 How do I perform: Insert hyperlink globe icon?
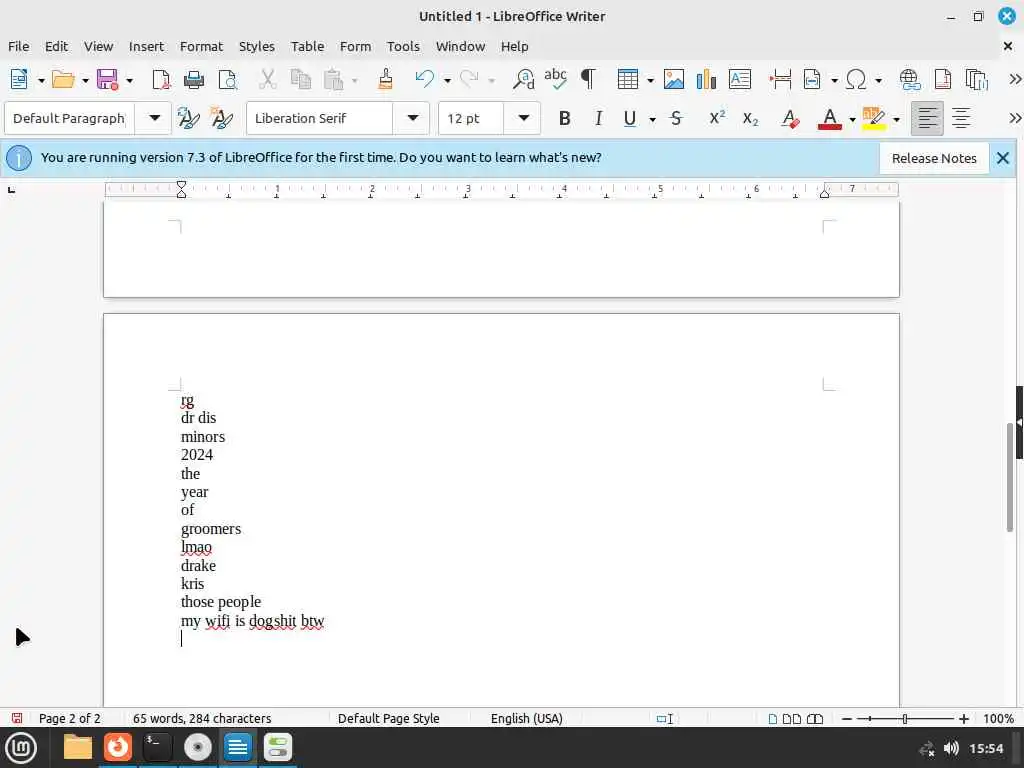click(910, 80)
